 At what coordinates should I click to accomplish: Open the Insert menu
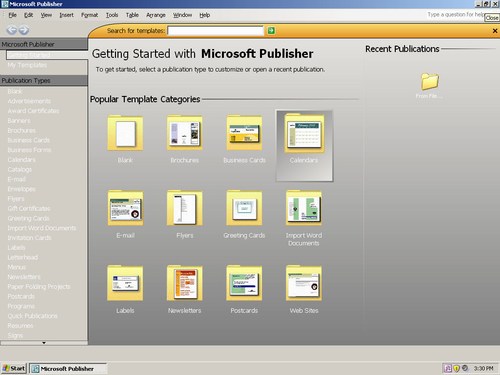click(x=66, y=15)
